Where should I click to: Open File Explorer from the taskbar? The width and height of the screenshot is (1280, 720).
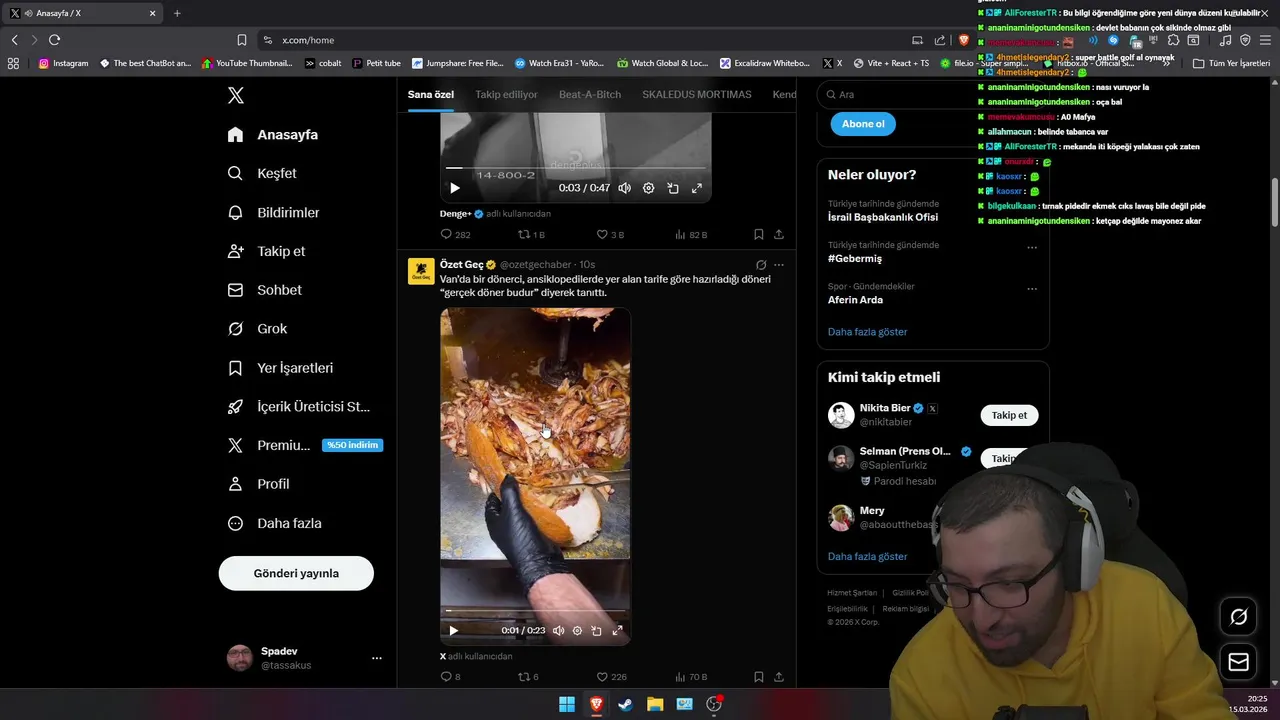pyautogui.click(x=655, y=704)
